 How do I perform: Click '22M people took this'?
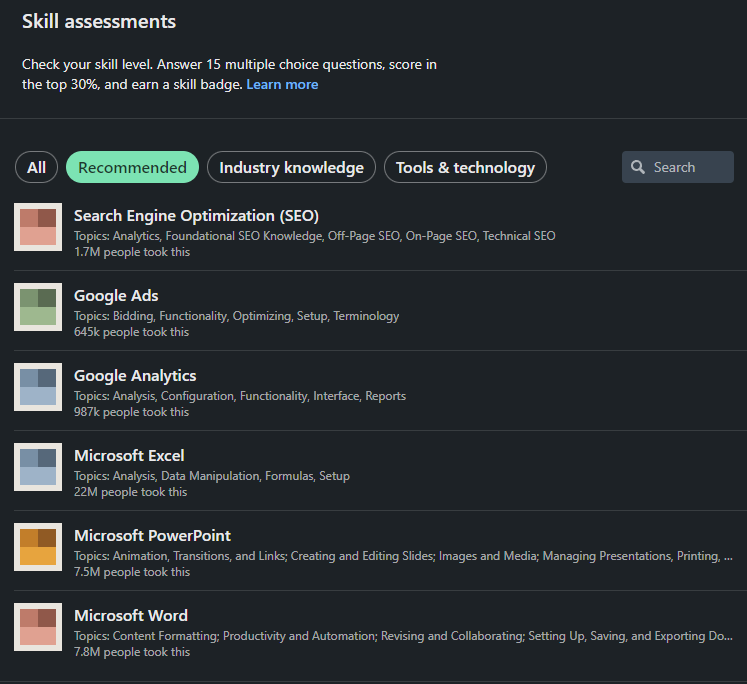(x=131, y=492)
